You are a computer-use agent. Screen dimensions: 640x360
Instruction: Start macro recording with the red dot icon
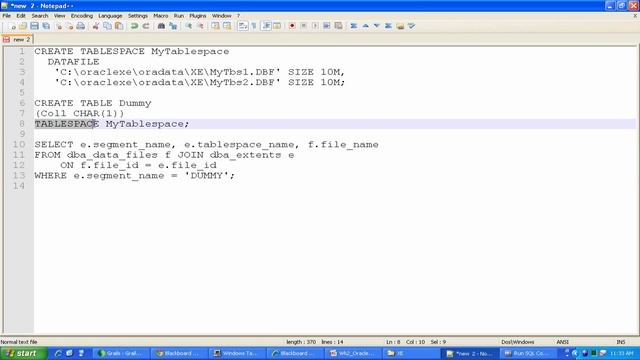[x=292, y=26]
